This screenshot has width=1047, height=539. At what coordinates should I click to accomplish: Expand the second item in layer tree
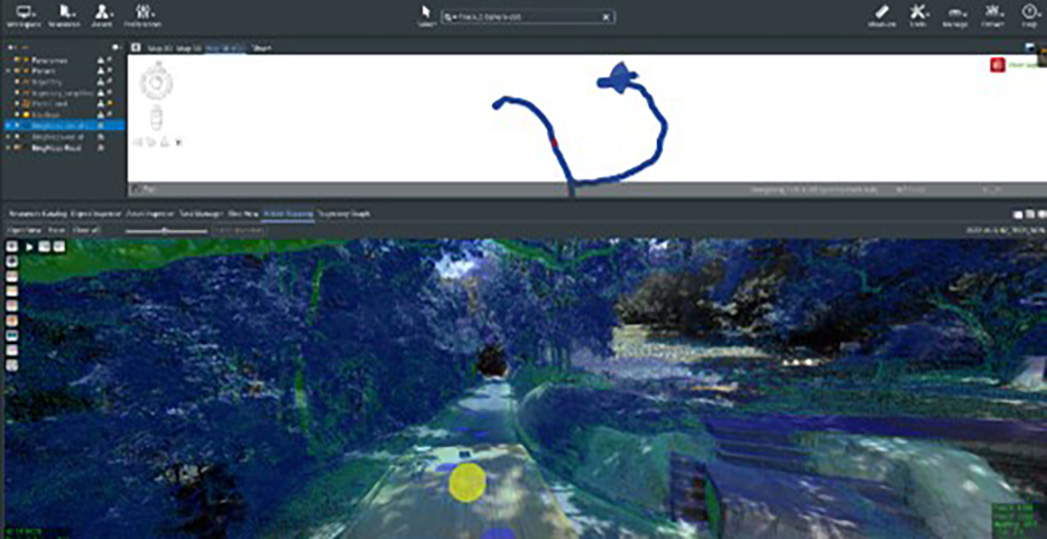click(9, 72)
